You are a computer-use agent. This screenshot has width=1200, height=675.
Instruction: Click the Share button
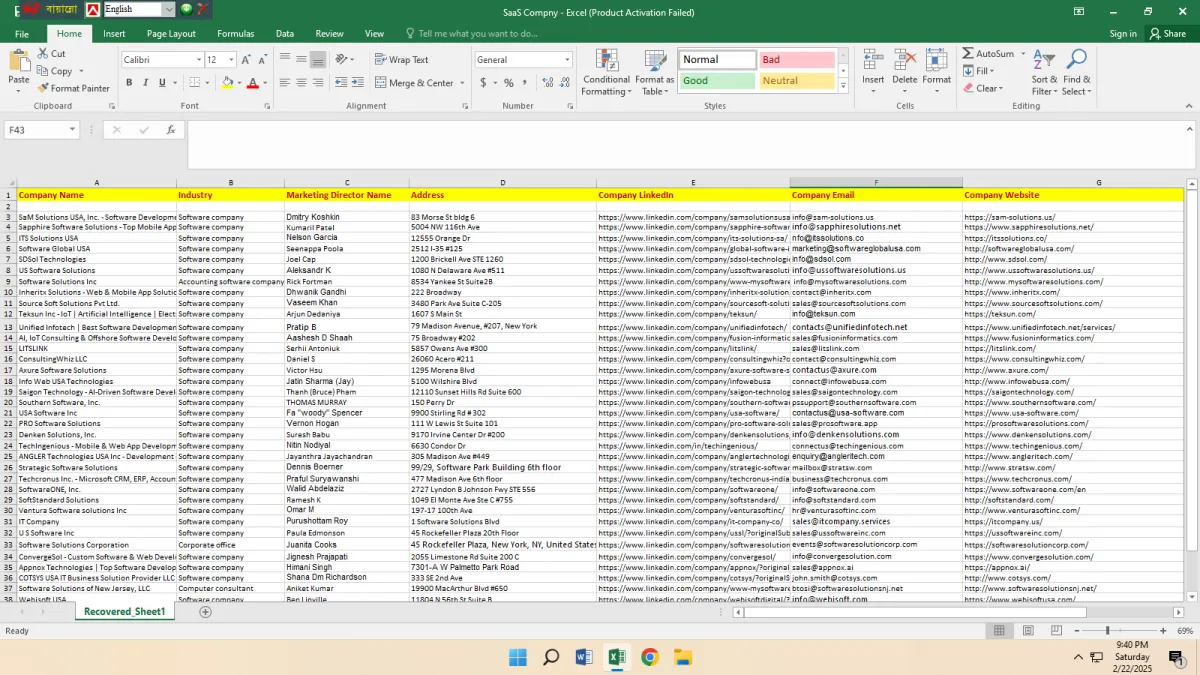[x=1168, y=33]
